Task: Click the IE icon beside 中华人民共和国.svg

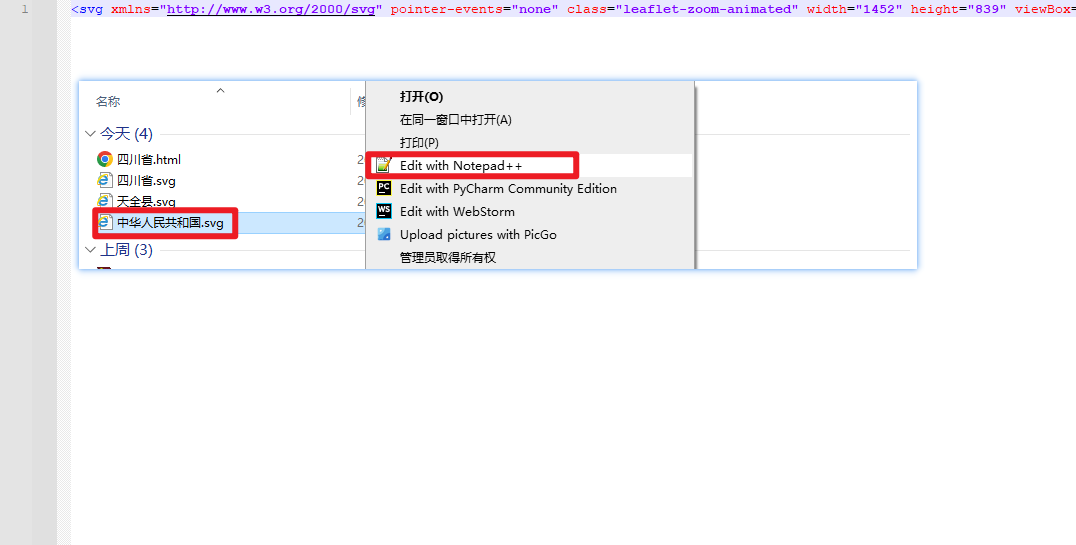Action: tap(105, 222)
